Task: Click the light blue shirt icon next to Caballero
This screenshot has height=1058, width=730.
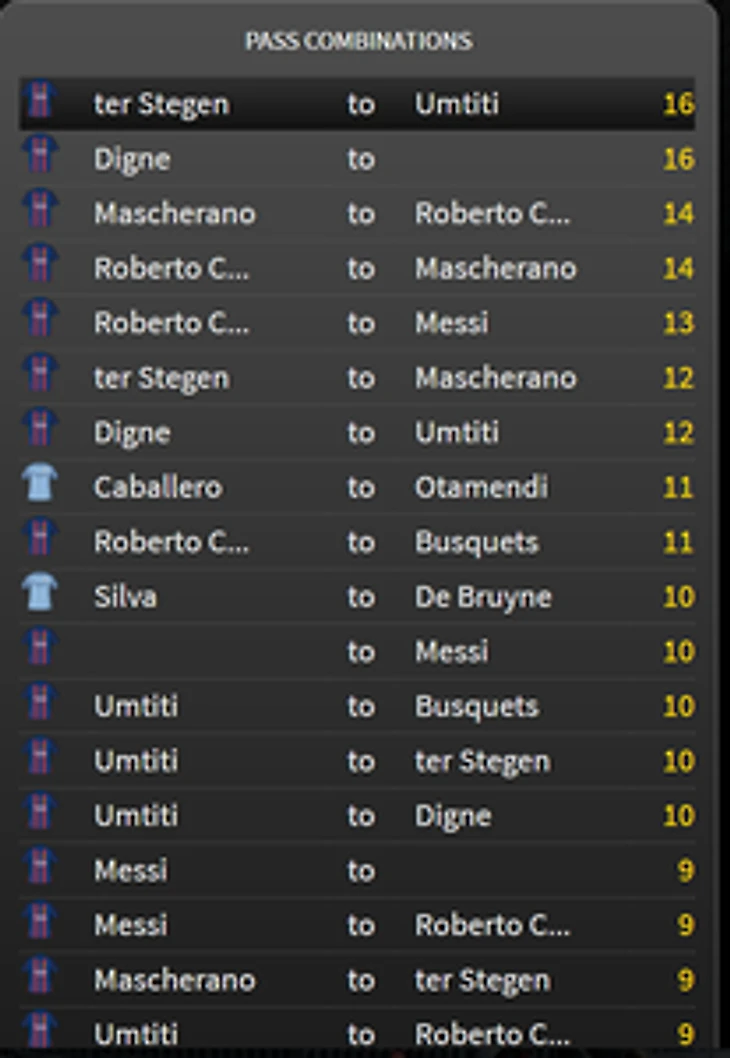Action: (x=40, y=482)
